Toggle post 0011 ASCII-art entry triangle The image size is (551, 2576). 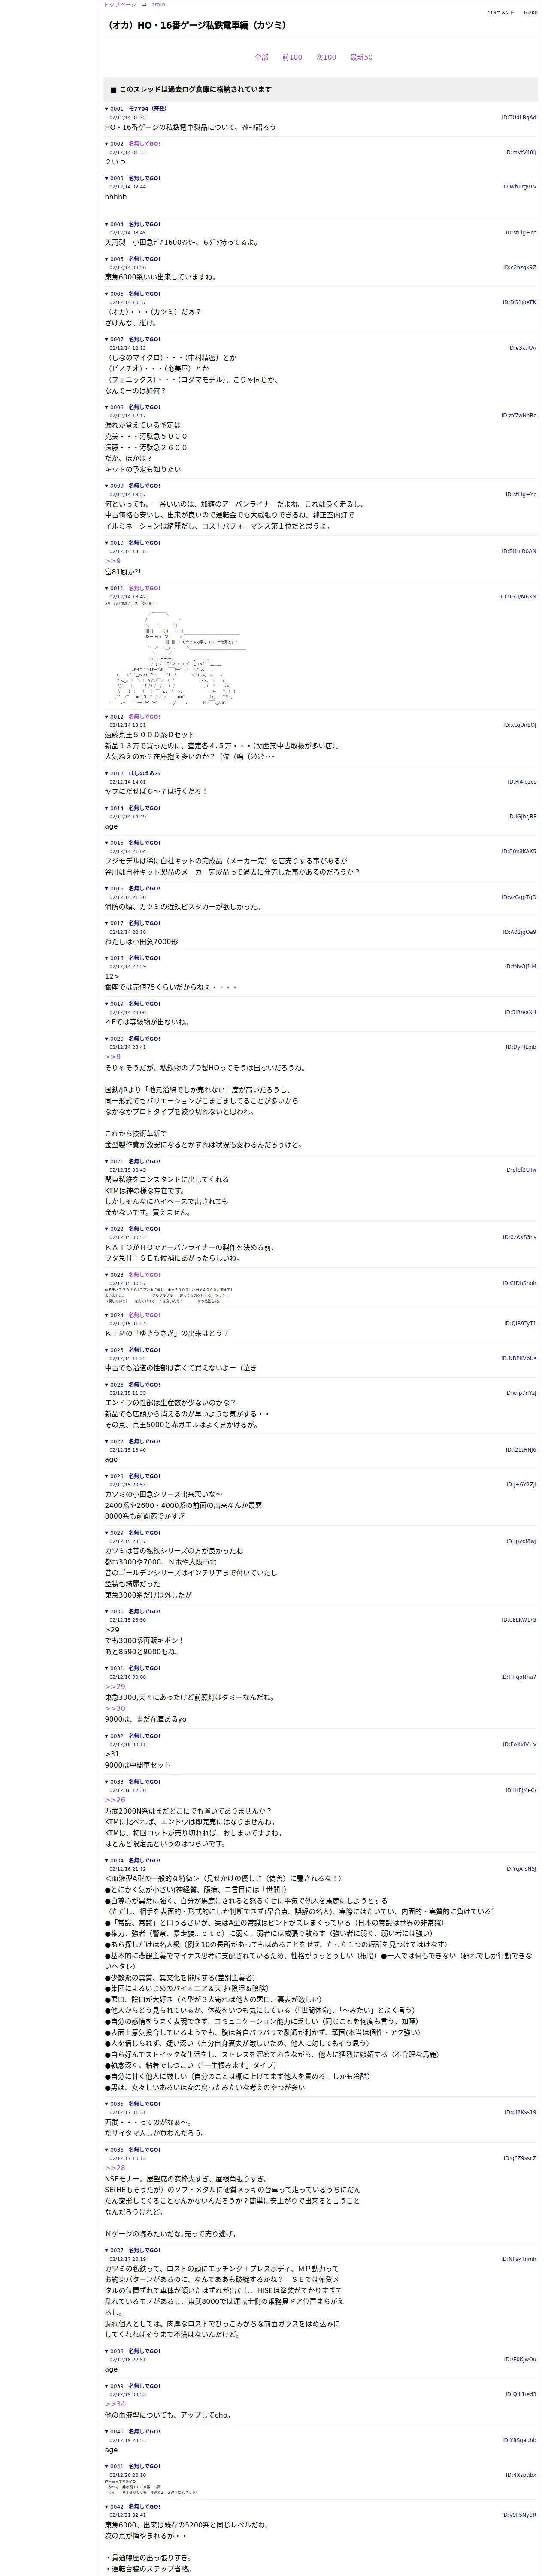pyautogui.click(x=107, y=589)
